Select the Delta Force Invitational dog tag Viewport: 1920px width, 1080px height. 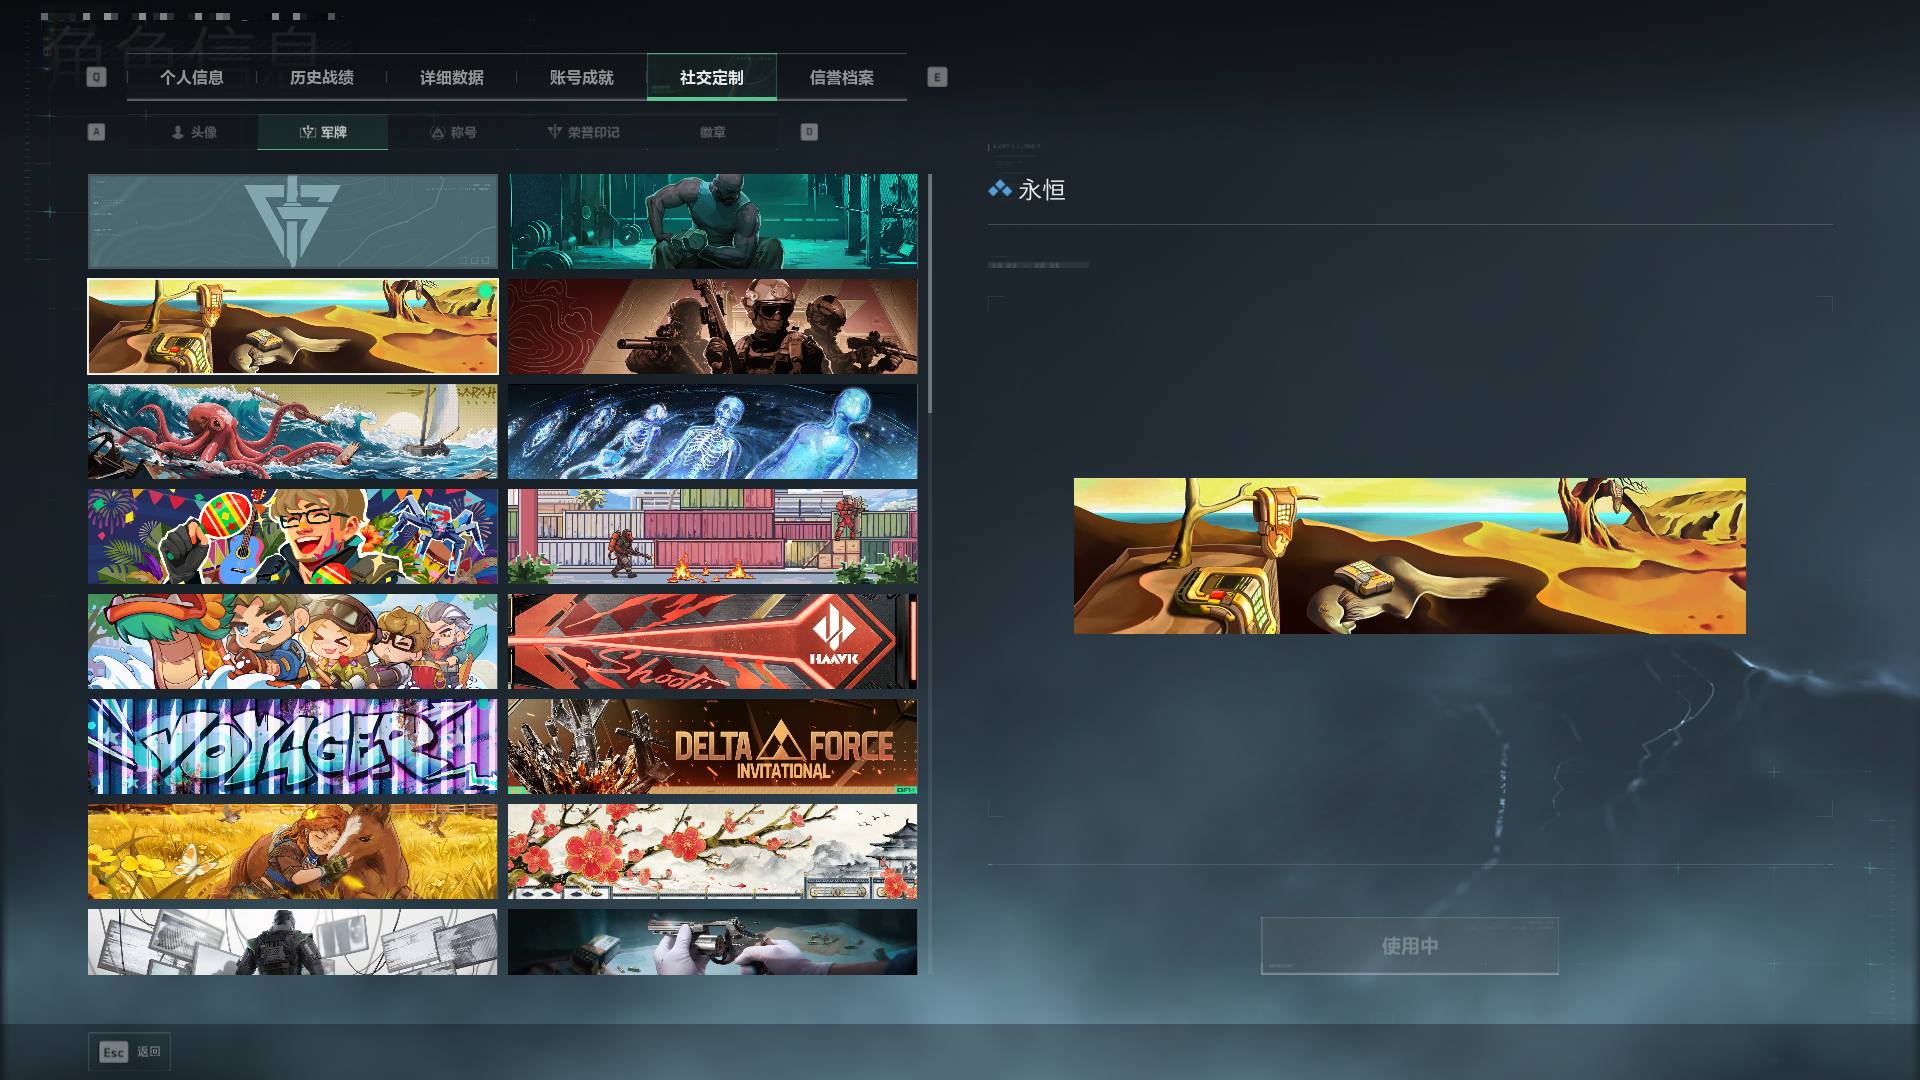click(713, 747)
